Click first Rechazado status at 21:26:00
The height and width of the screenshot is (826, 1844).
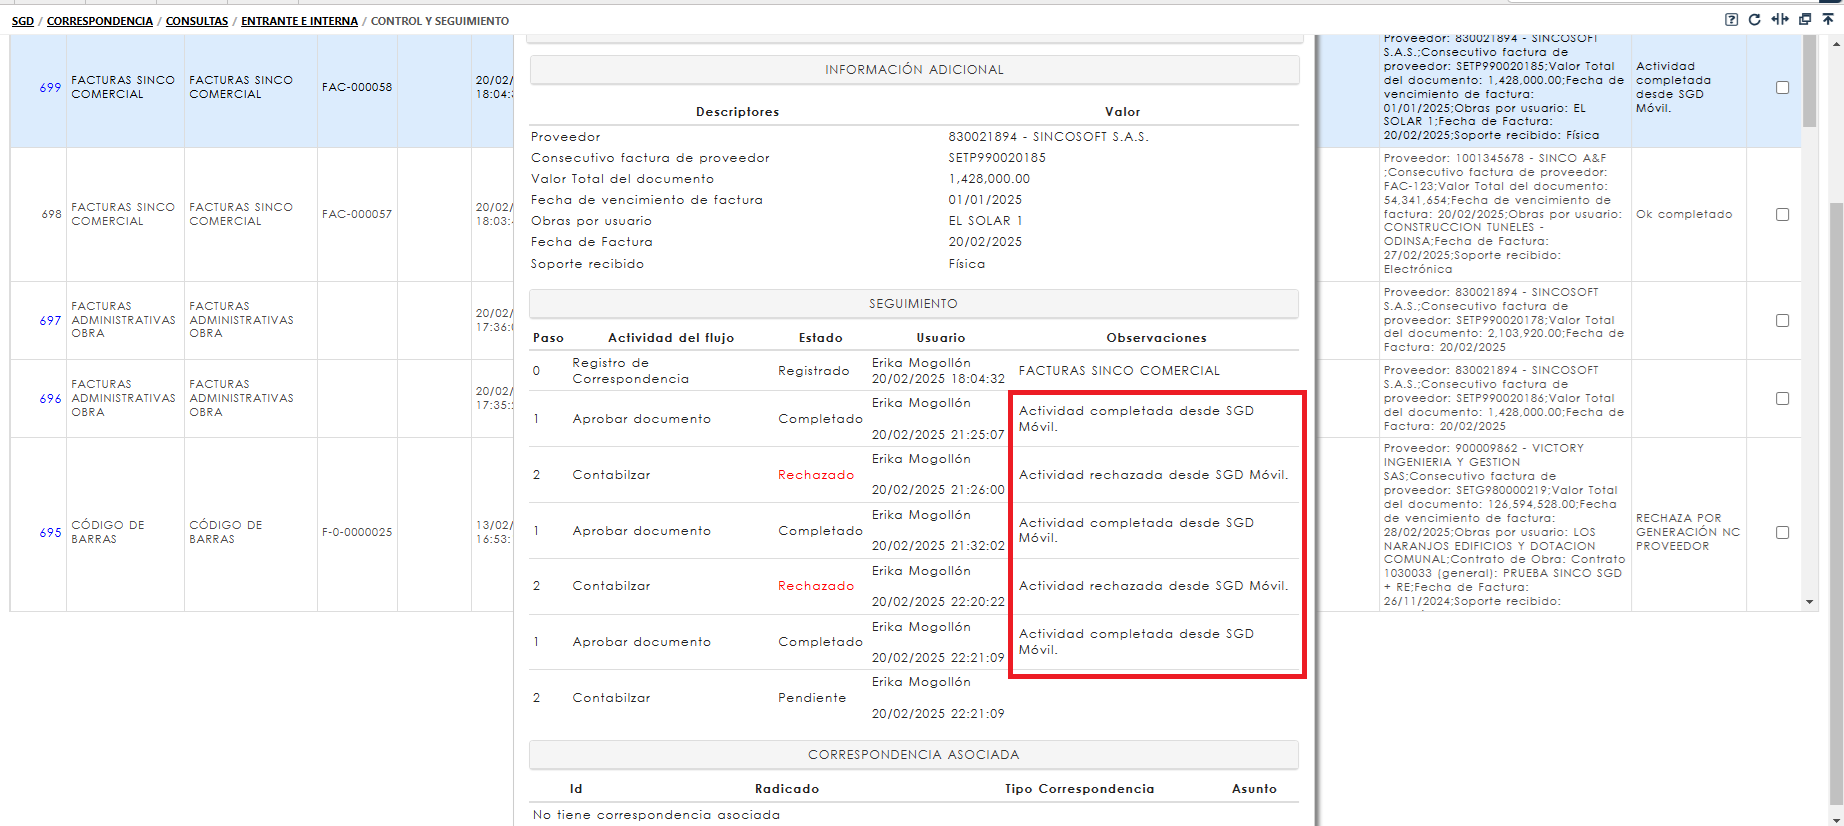[816, 475]
